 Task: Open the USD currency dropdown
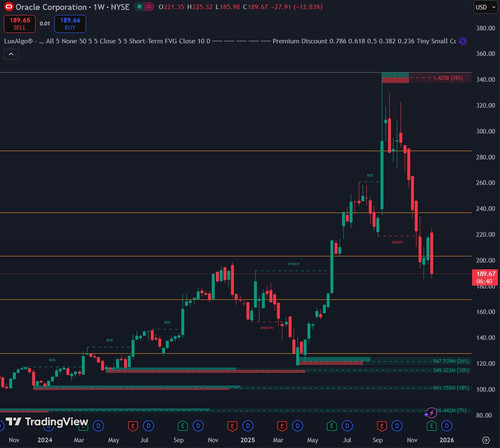pyautogui.click(x=486, y=7)
